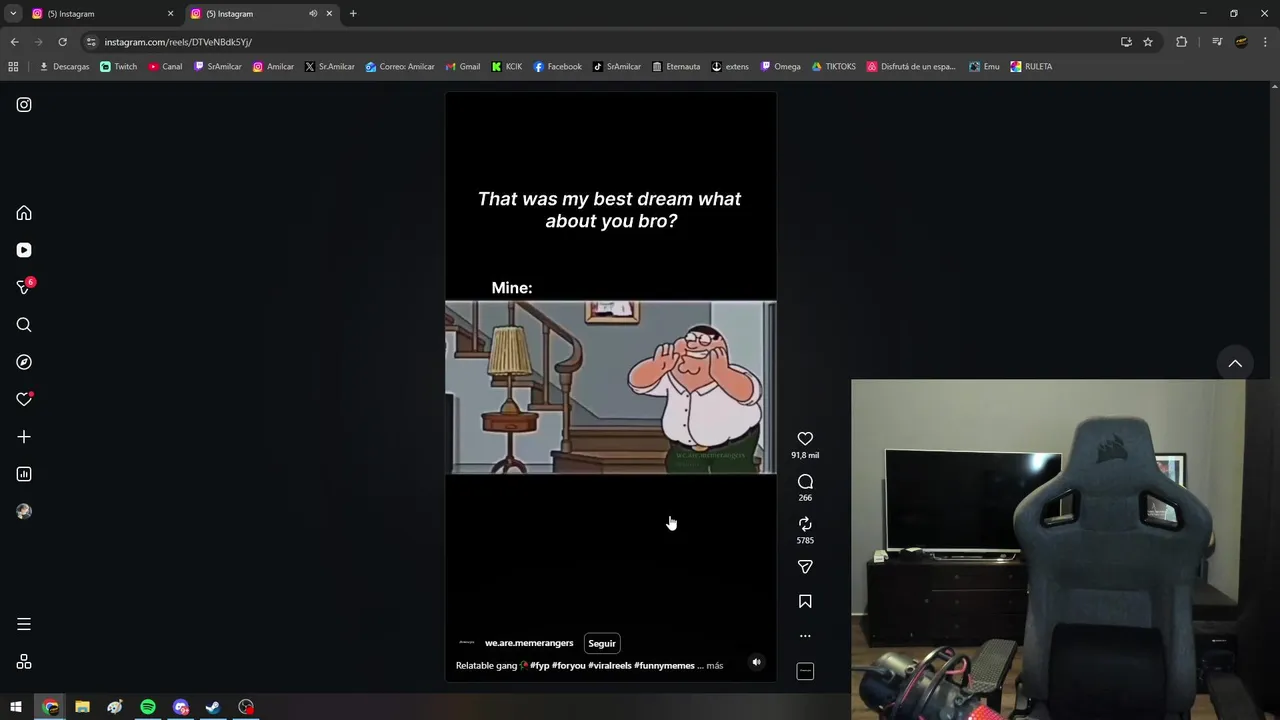Screen dimensions: 1280x720
Task: Like the reel with heart icon
Action: [x=805, y=439]
